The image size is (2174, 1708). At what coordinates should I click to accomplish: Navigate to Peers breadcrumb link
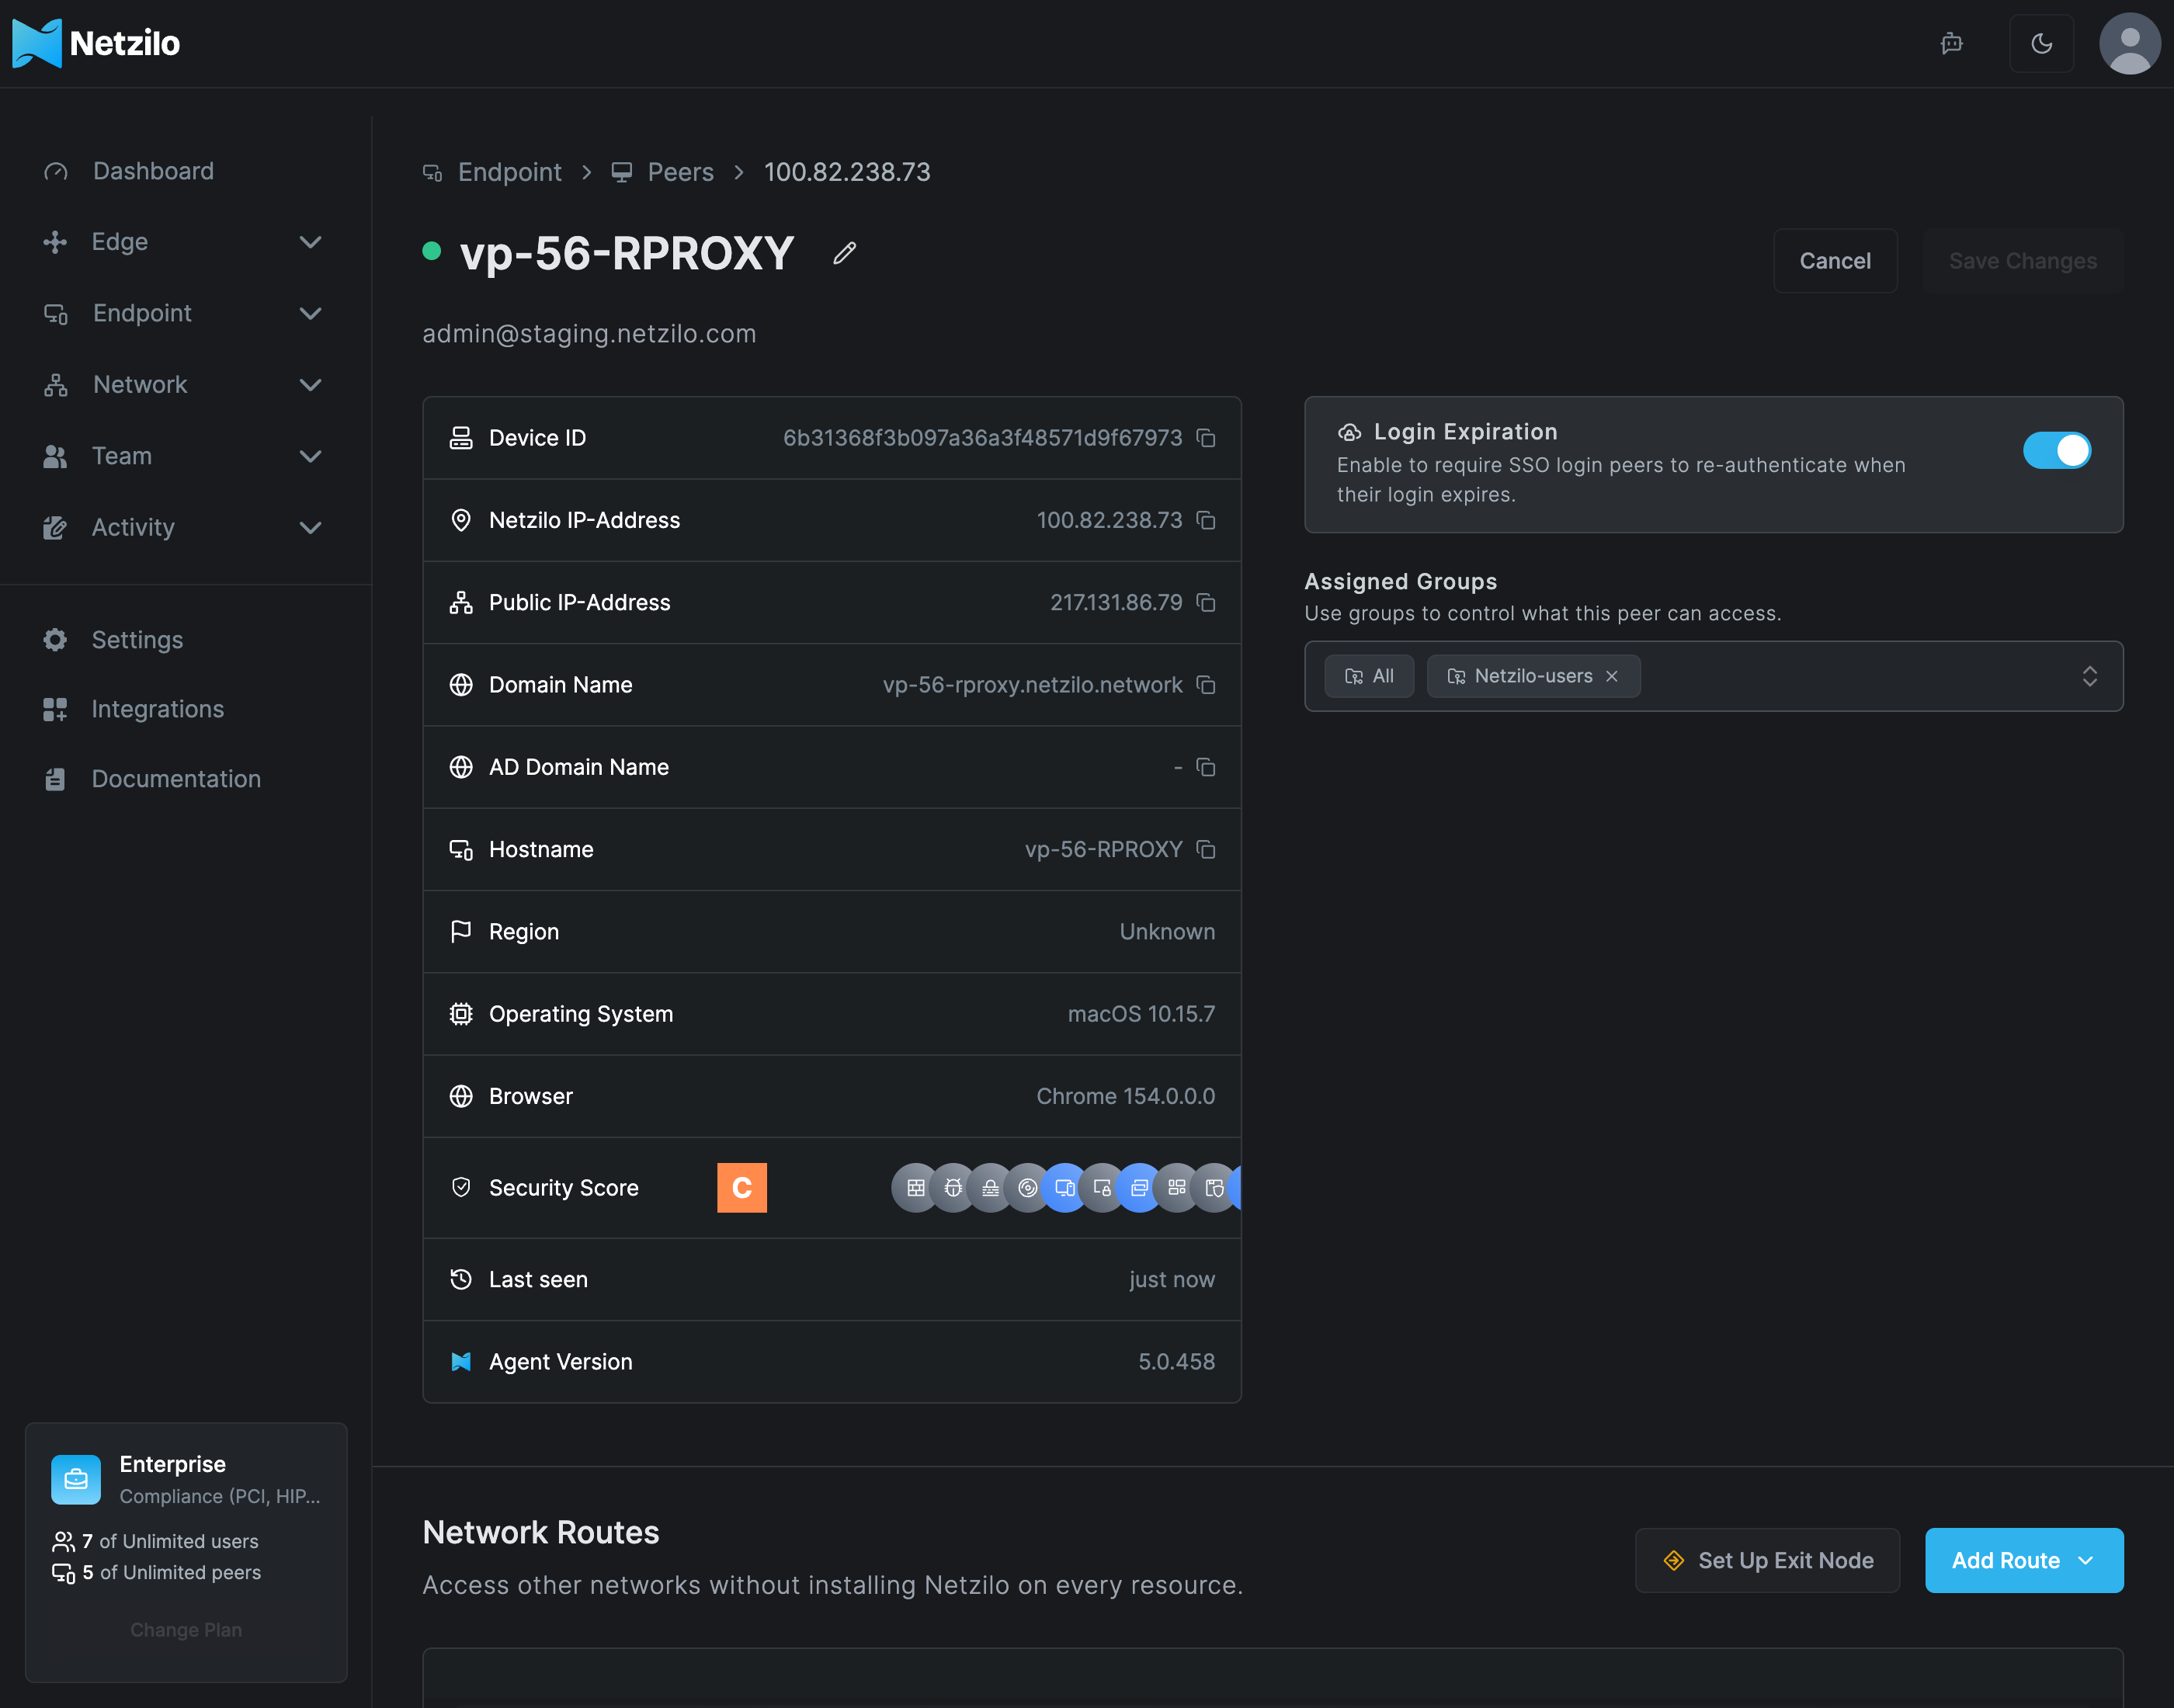coord(663,172)
